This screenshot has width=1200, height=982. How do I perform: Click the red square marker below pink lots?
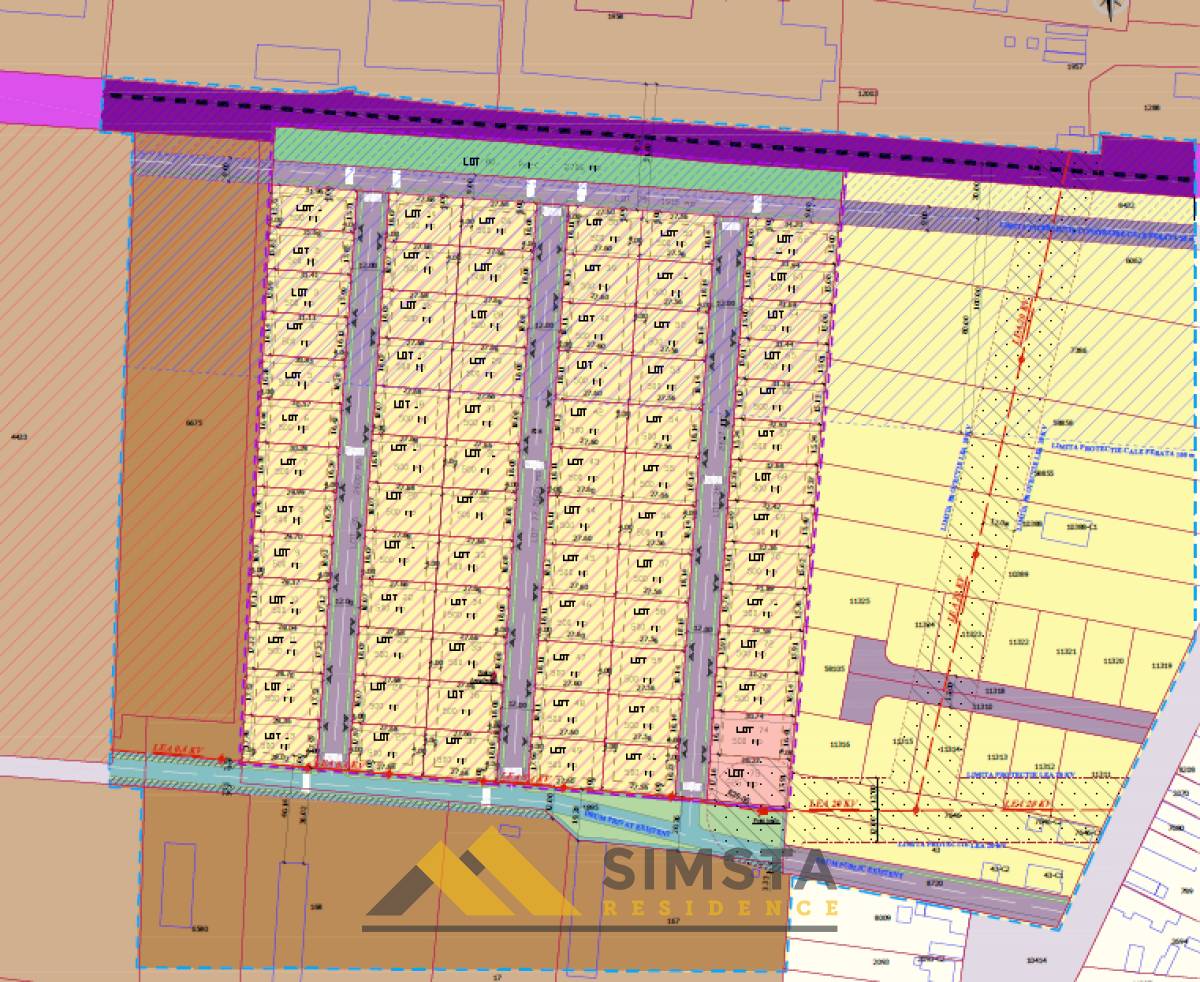764,809
